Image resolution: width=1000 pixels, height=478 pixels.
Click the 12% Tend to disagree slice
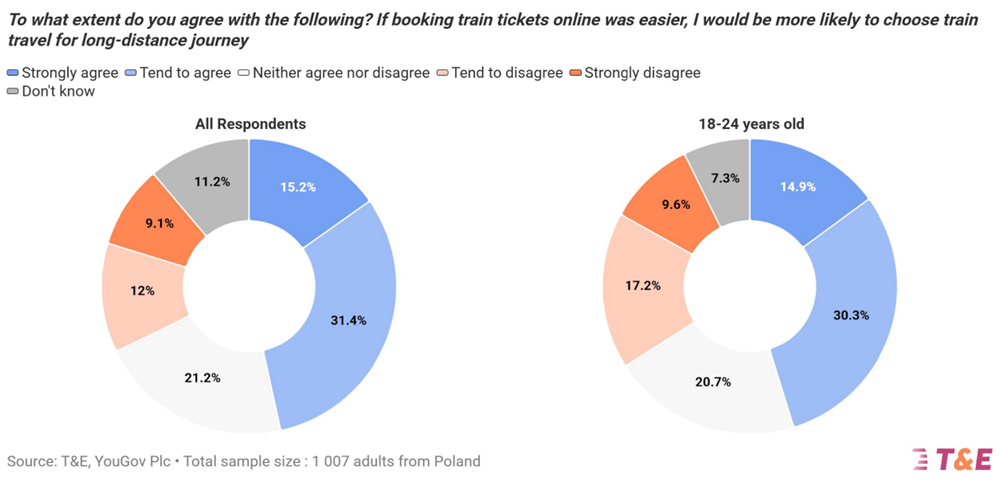[x=142, y=291]
